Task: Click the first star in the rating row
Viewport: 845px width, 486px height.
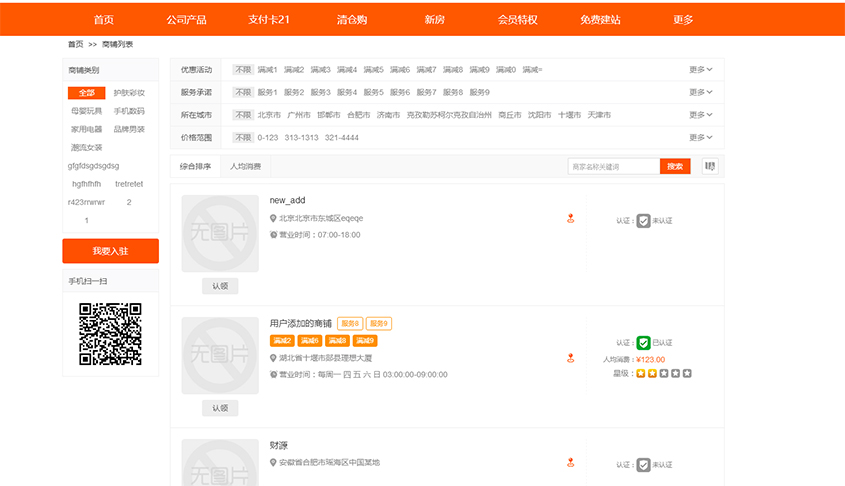Action: (641, 373)
